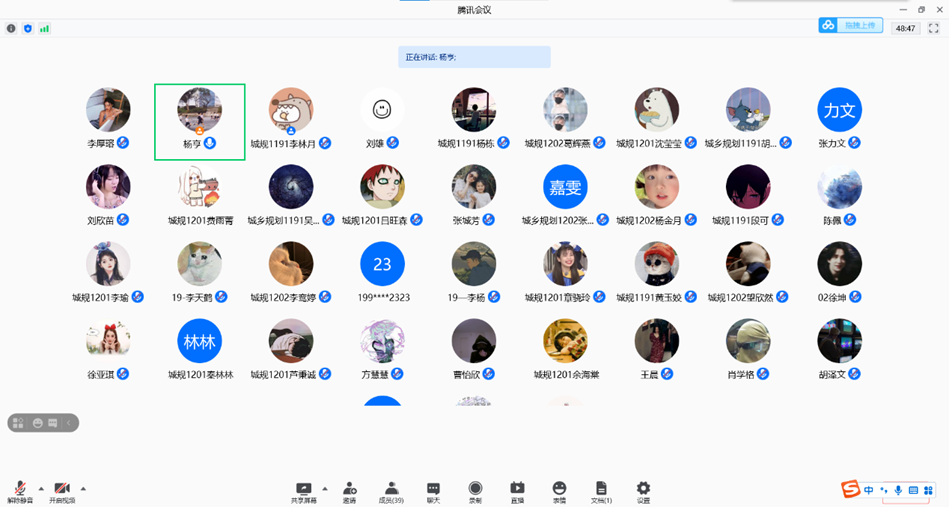Start recording with the 录制 icon
This screenshot has width=951, height=513.
[475, 490]
